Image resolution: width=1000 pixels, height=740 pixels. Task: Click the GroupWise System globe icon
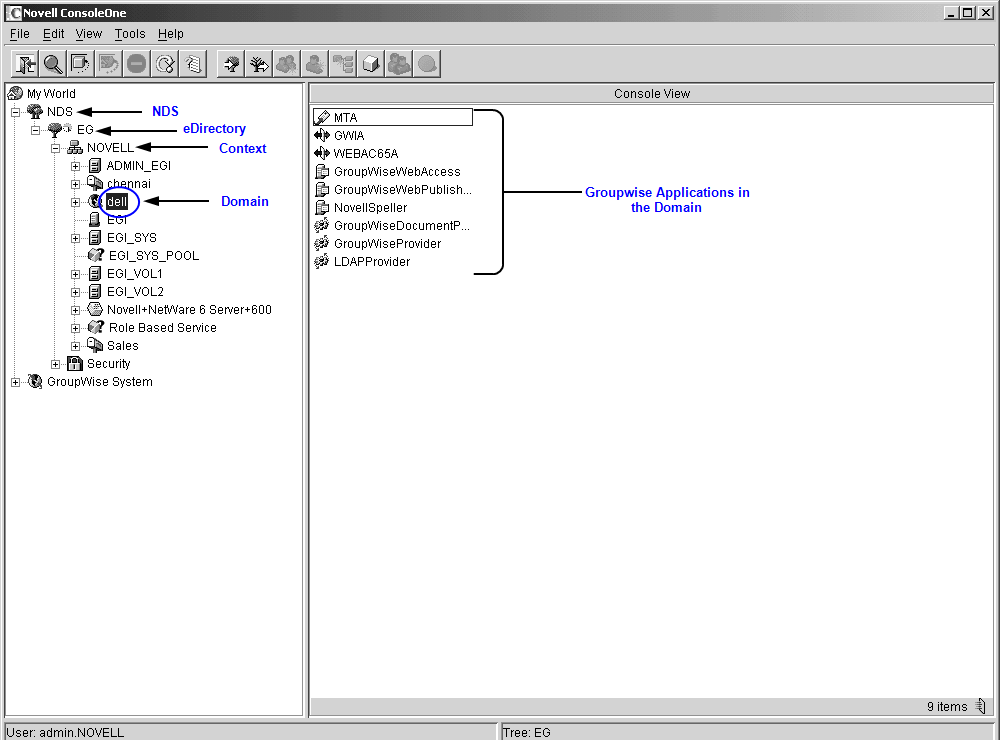(35, 381)
